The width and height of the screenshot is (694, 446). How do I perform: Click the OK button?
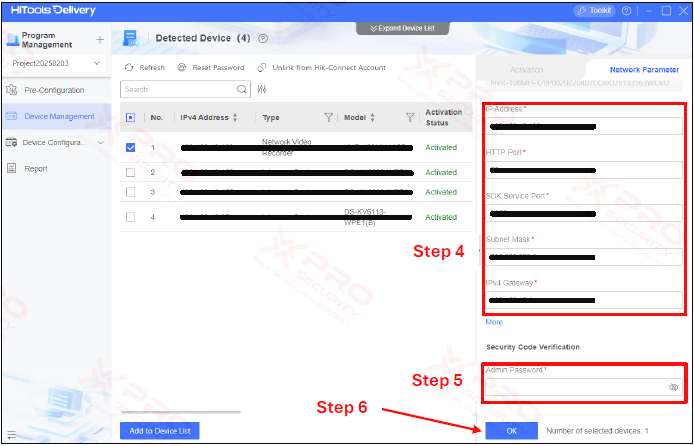(512, 431)
